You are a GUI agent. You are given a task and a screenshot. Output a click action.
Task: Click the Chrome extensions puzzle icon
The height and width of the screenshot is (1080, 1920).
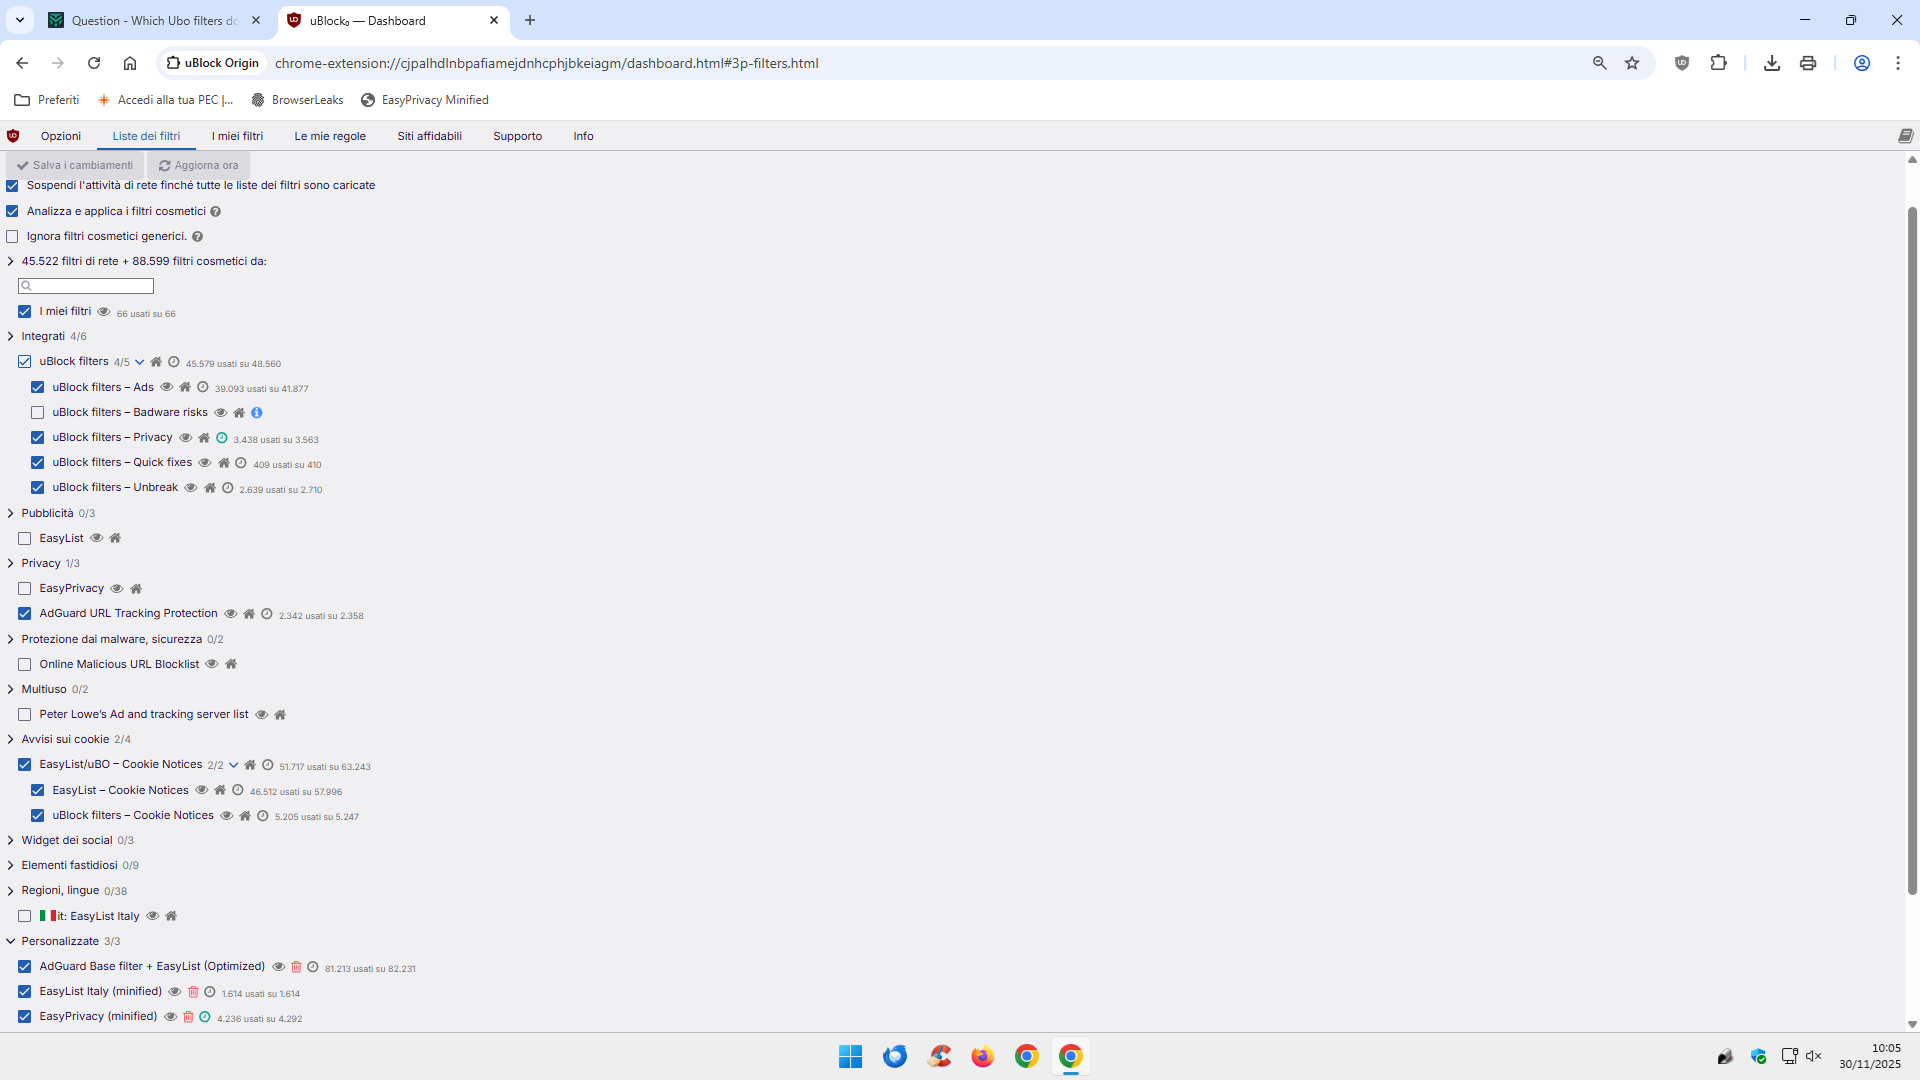(x=1718, y=63)
